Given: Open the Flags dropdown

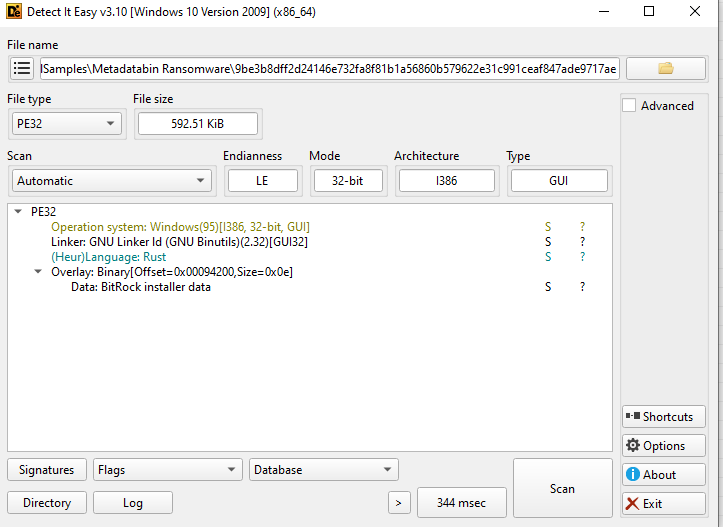Looking at the screenshot, I should point(167,470).
